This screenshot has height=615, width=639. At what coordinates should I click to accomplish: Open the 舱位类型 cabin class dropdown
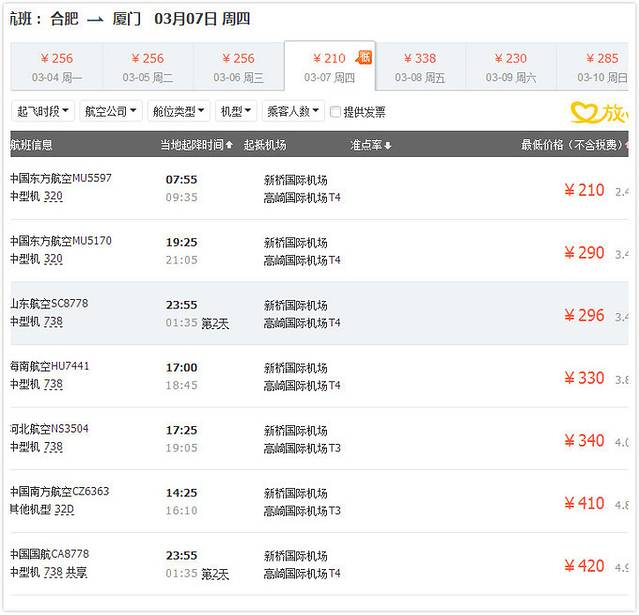point(179,112)
